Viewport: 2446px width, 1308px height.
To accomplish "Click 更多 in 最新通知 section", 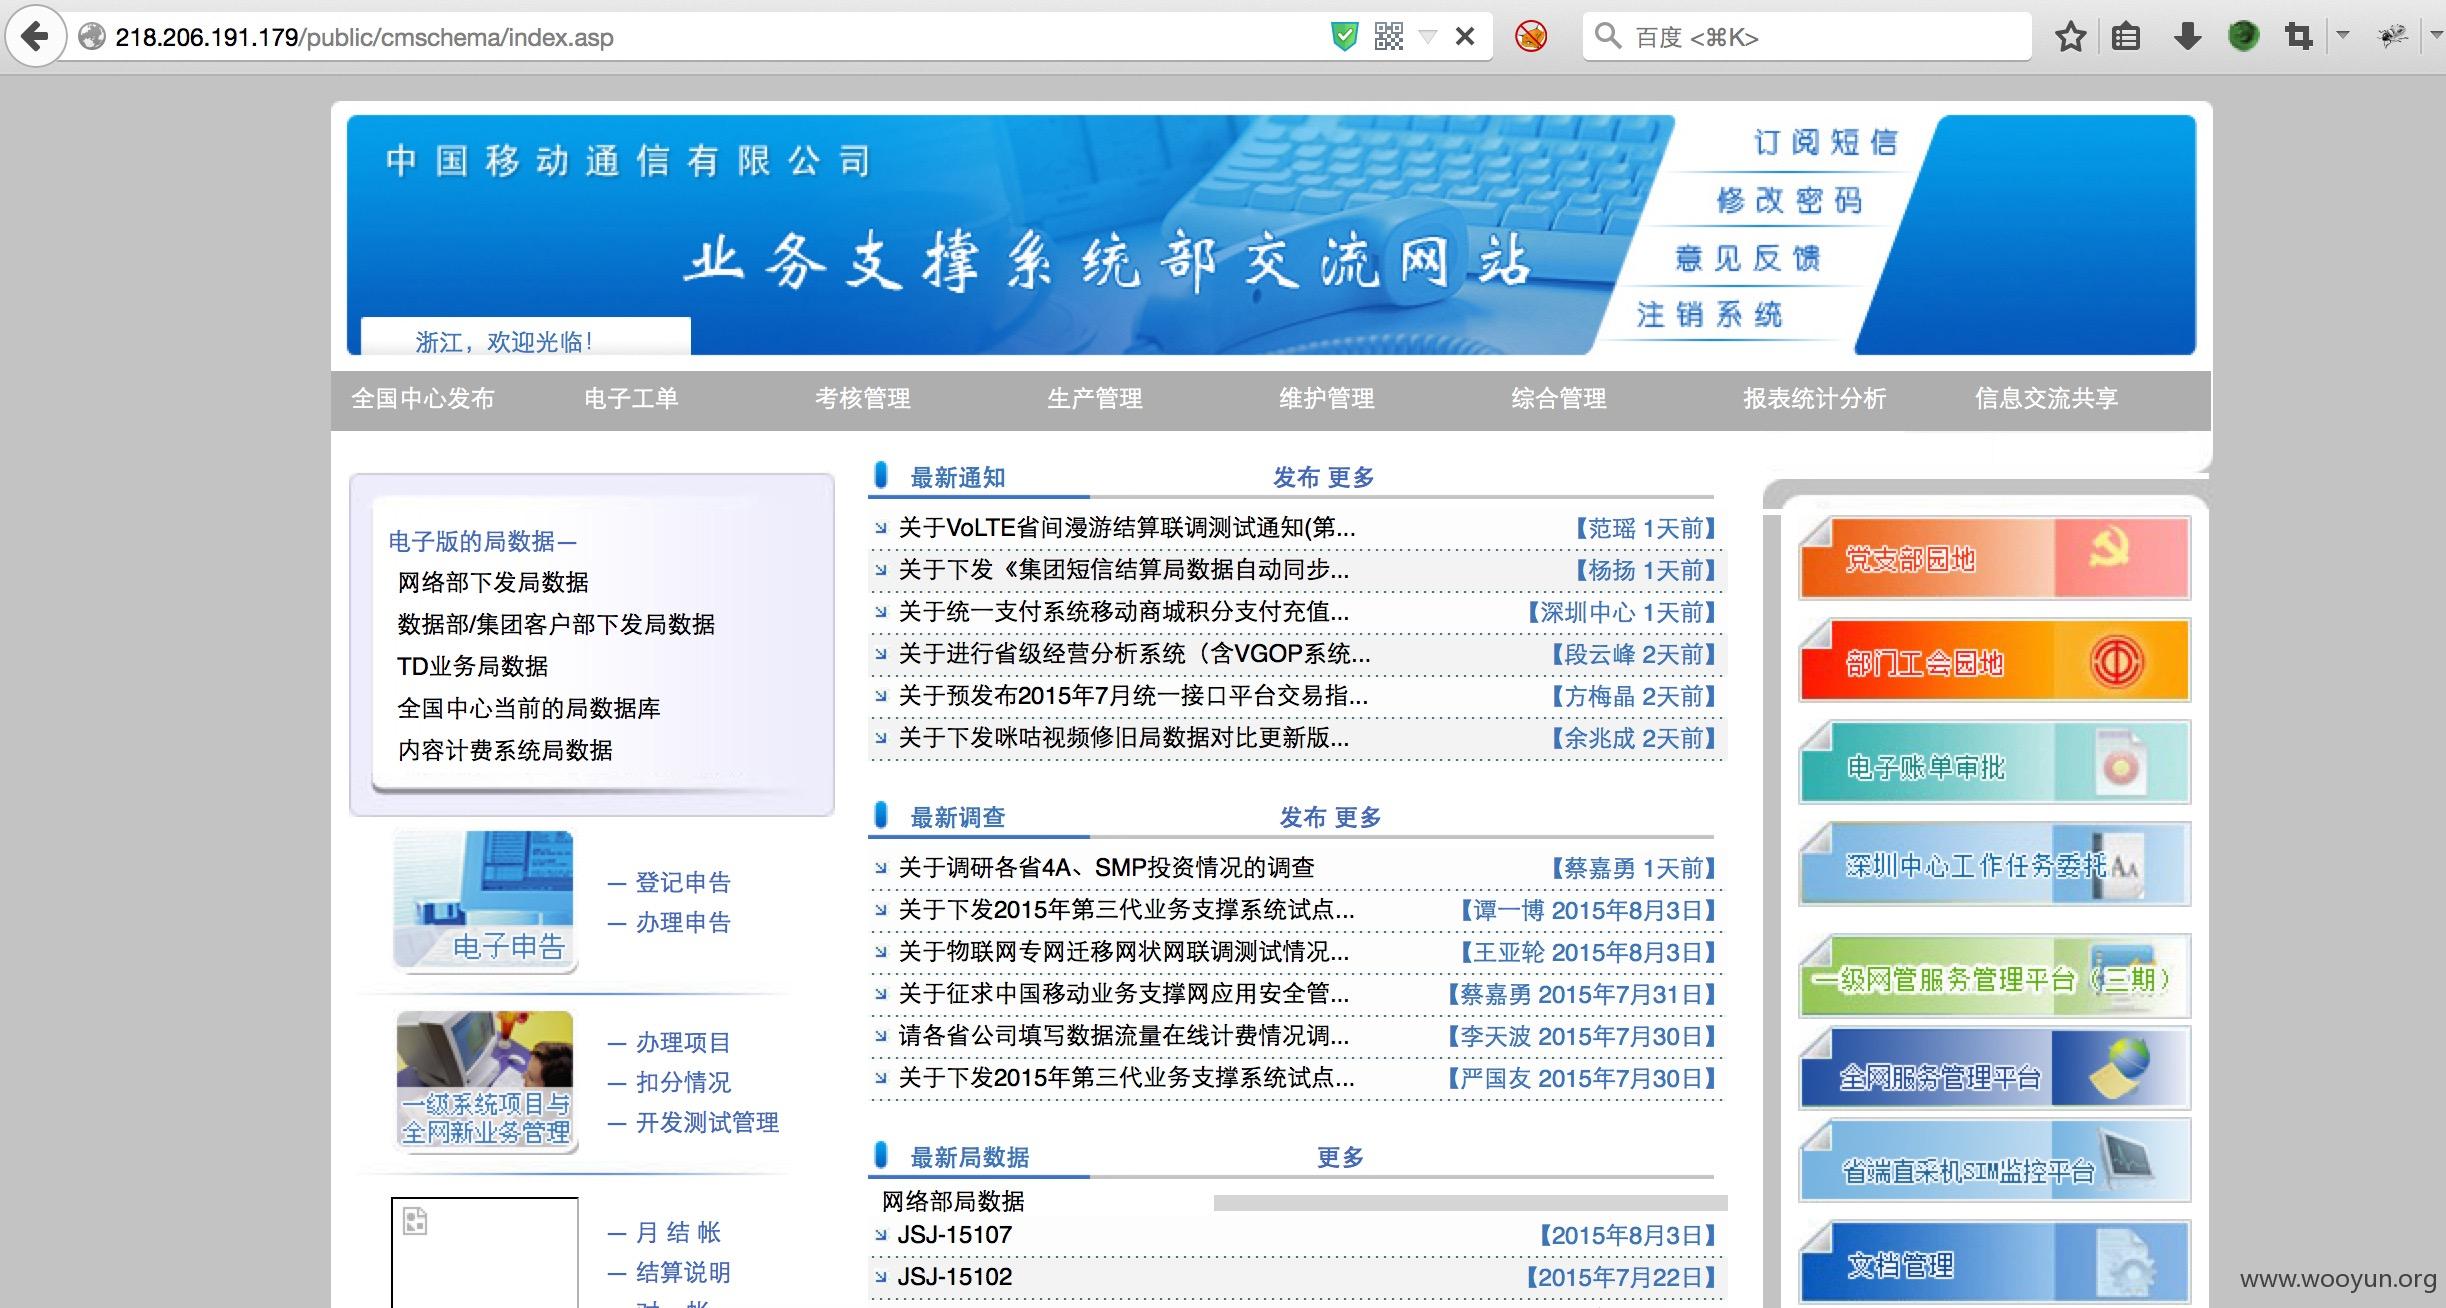I will pyautogui.click(x=1350, y=477).
